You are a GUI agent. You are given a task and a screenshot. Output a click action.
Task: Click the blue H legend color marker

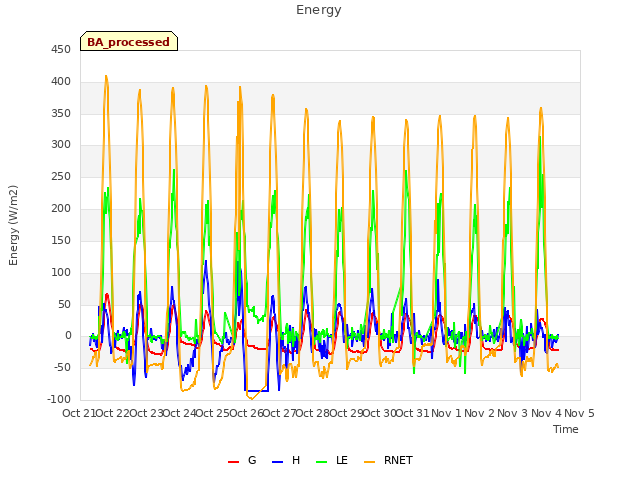point(277,462)
